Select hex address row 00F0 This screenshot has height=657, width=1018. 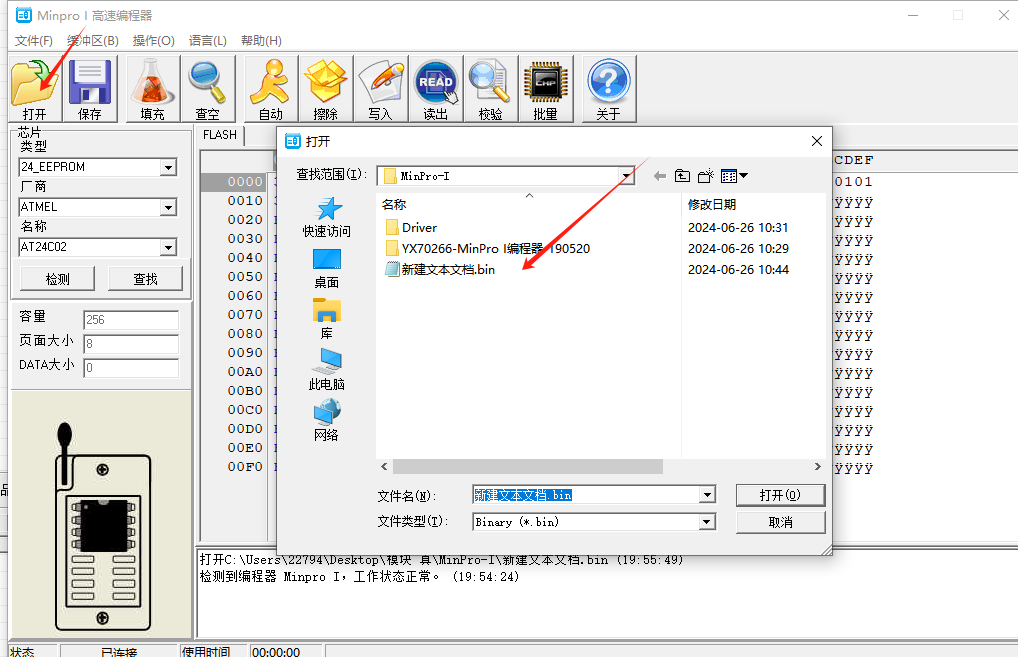coord(245,467)
